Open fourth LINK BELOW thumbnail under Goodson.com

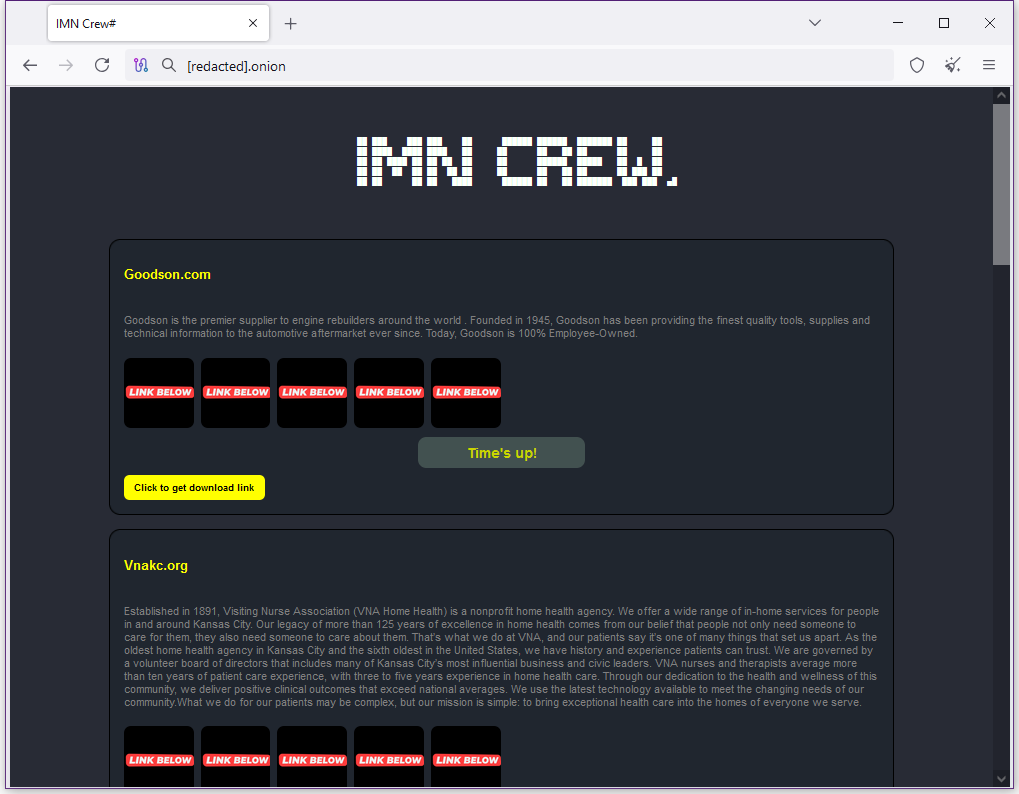pyautogui.click(x=389, y=392)
